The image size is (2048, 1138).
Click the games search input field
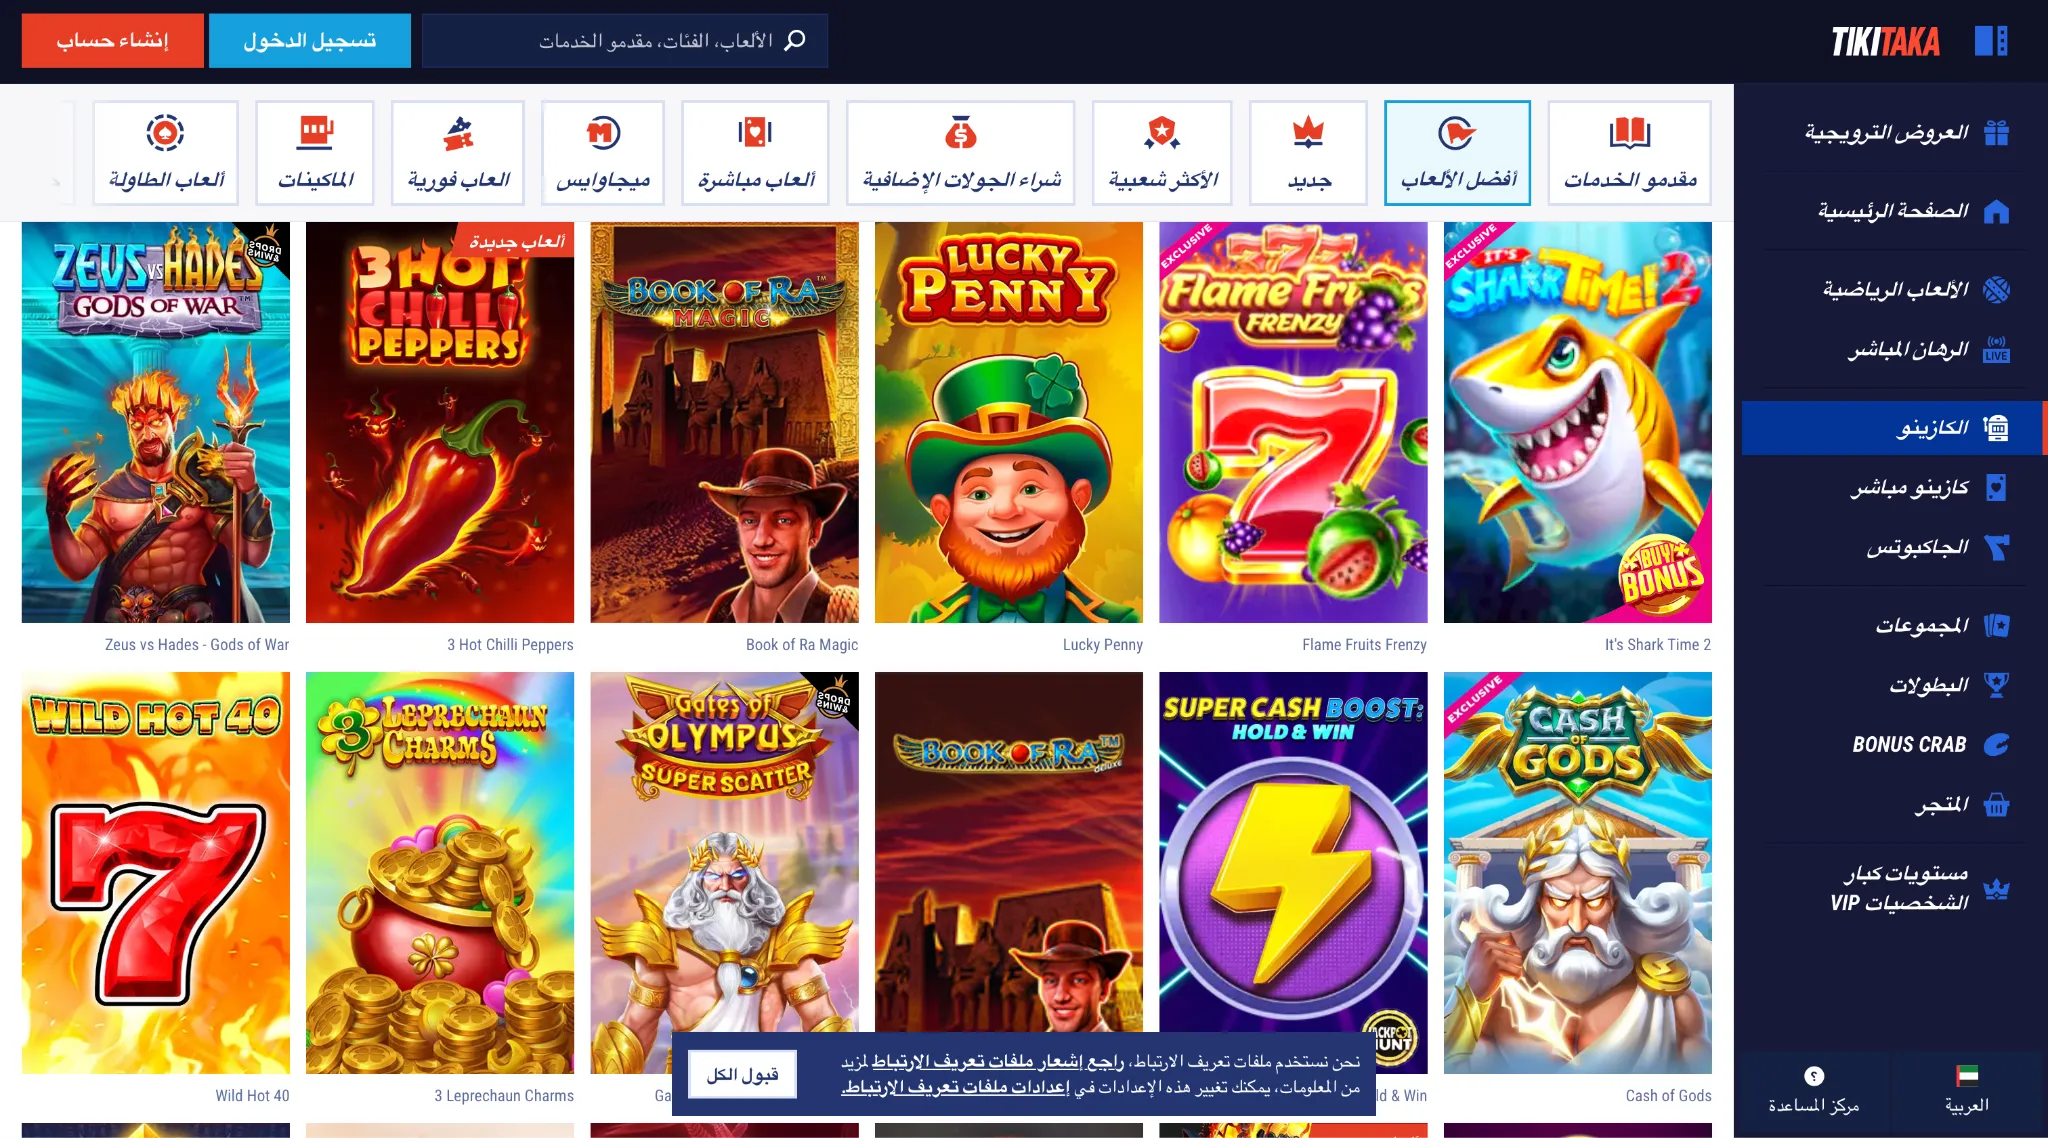point(625,41)
